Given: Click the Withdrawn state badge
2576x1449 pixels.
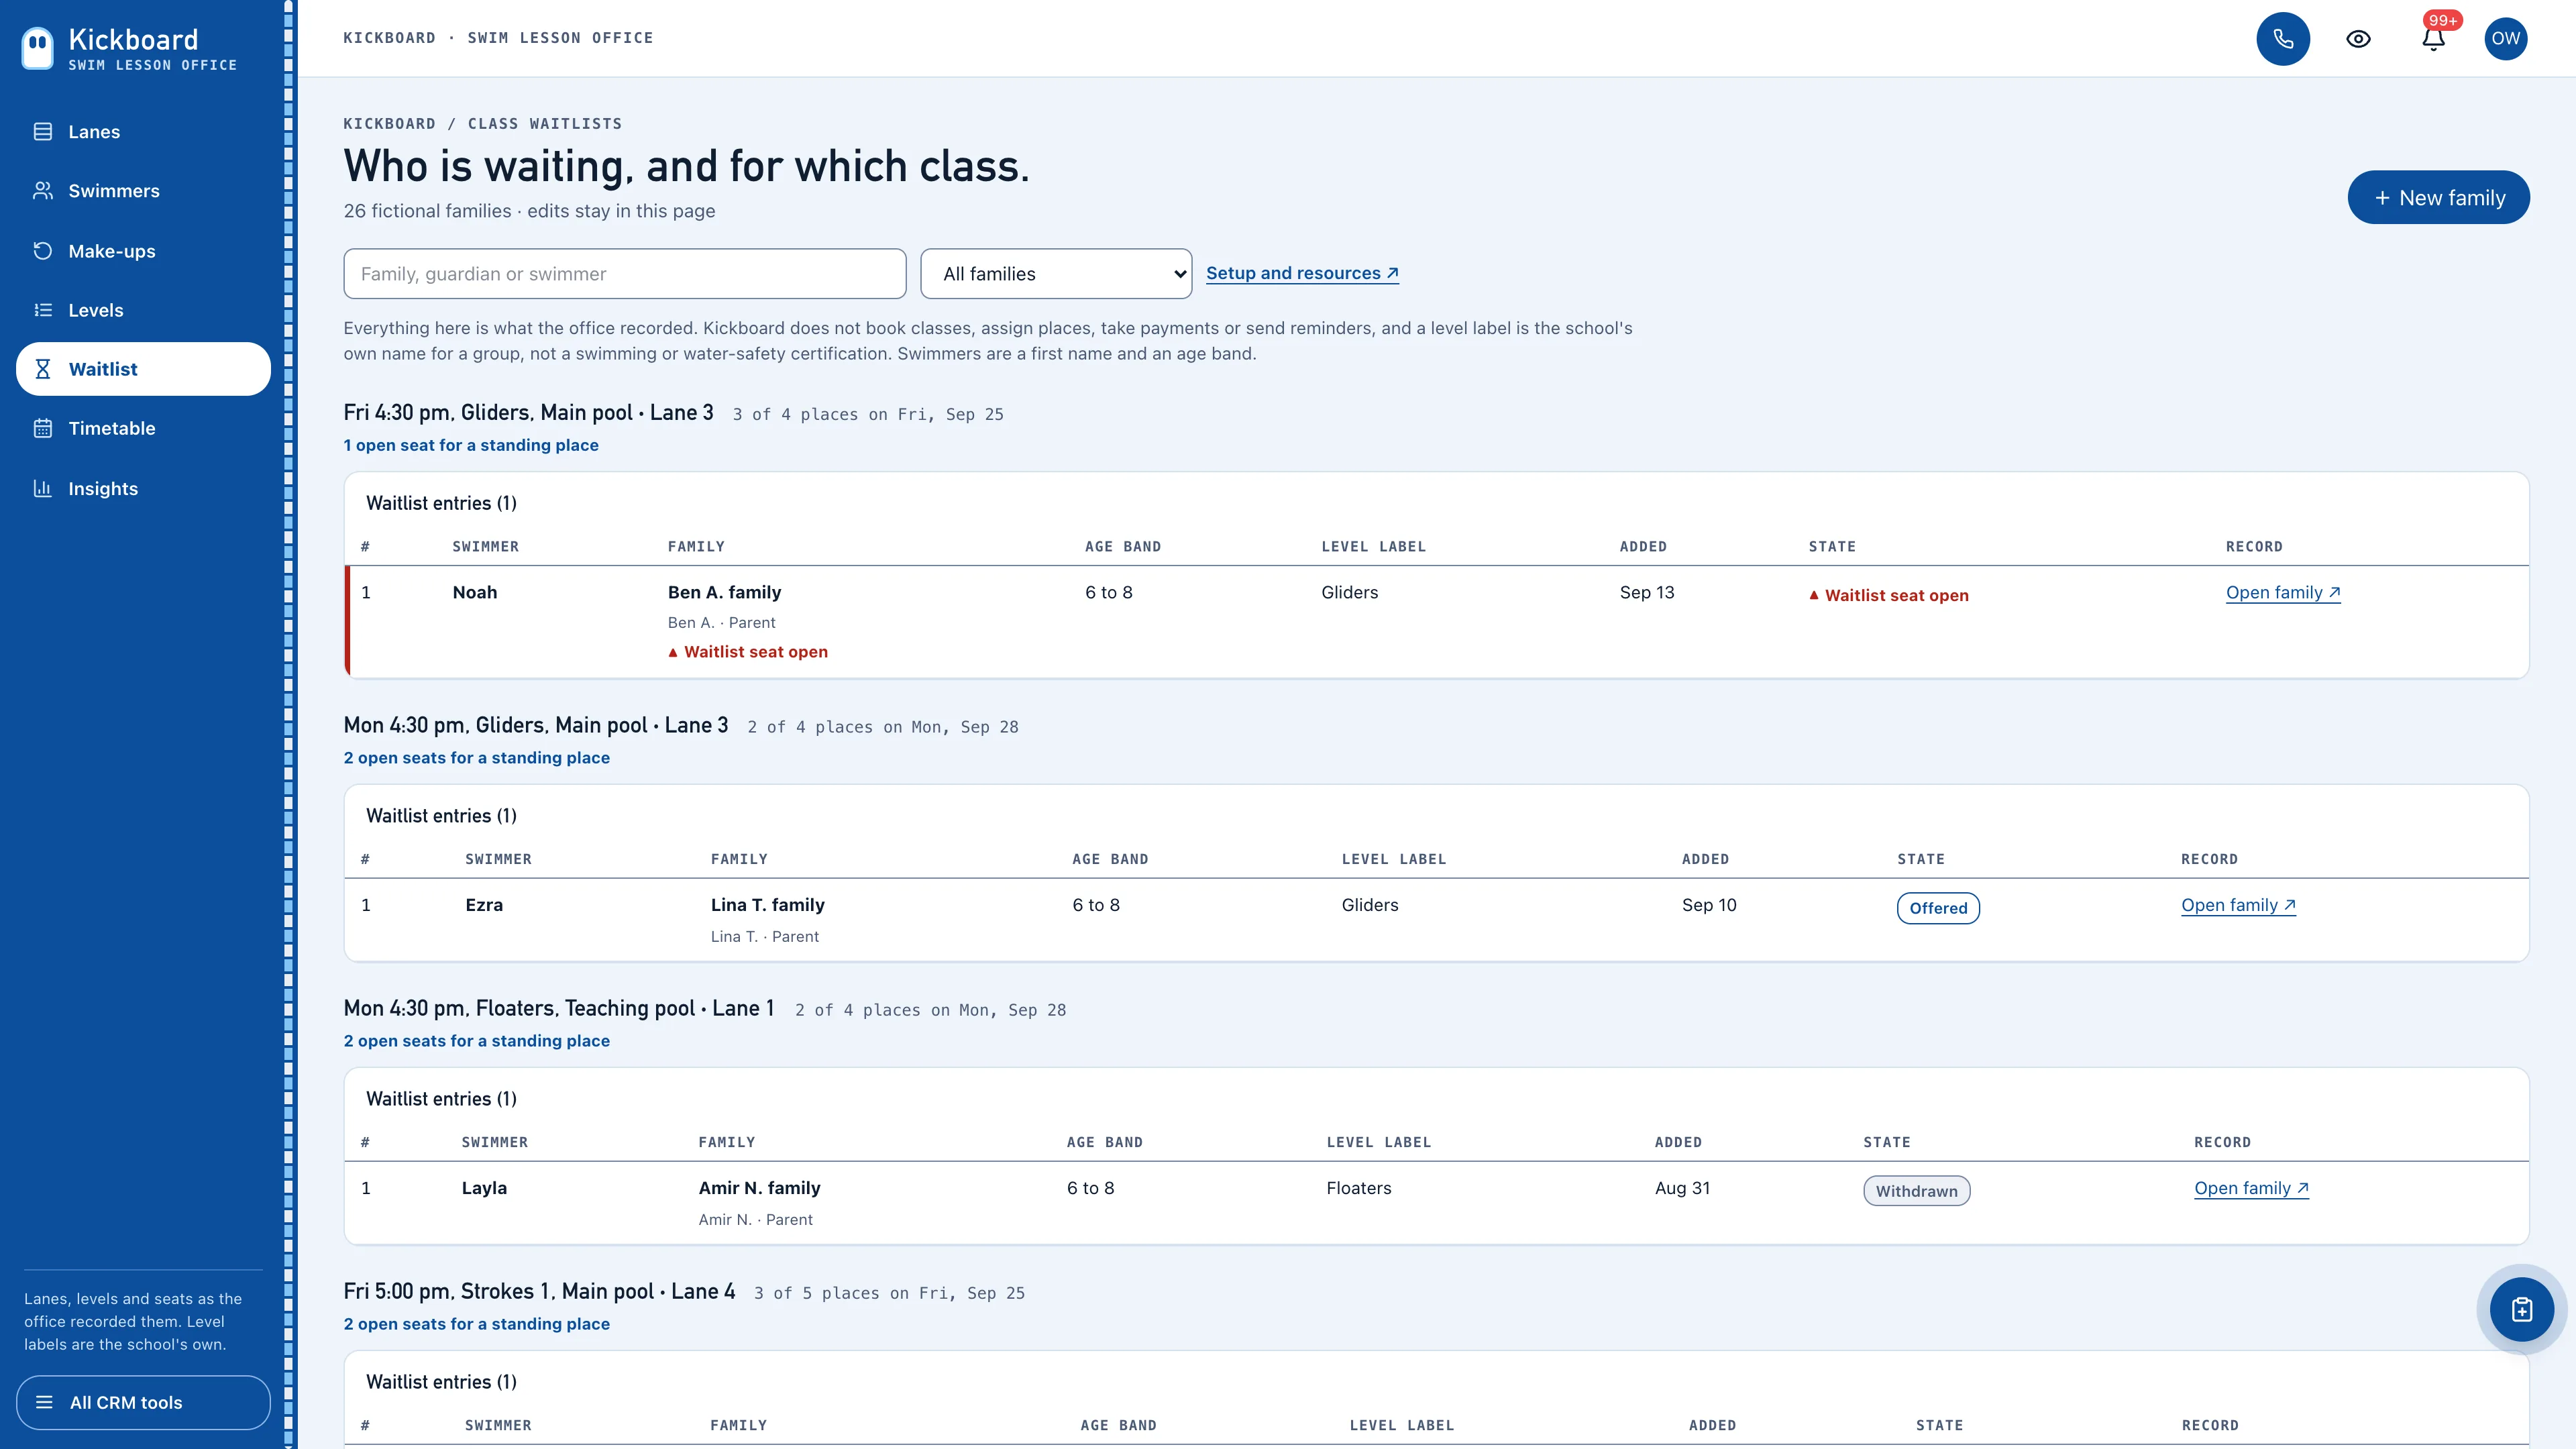Looking at the screenshot, I should coord(1916,1191).
